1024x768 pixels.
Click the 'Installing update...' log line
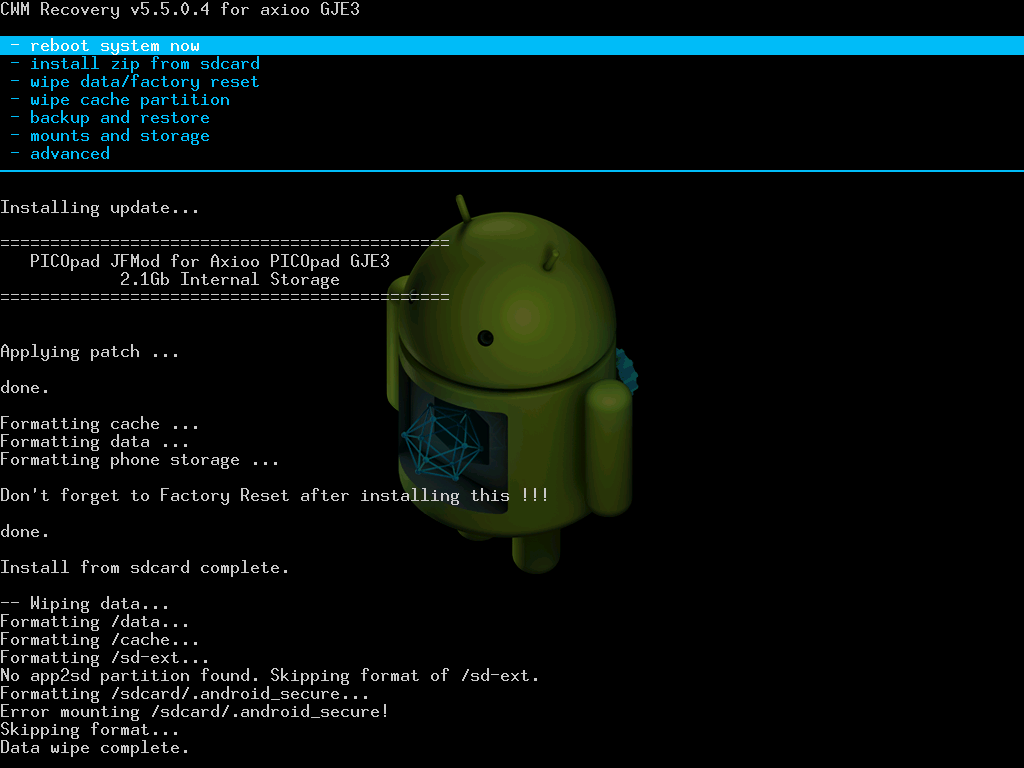99,208
